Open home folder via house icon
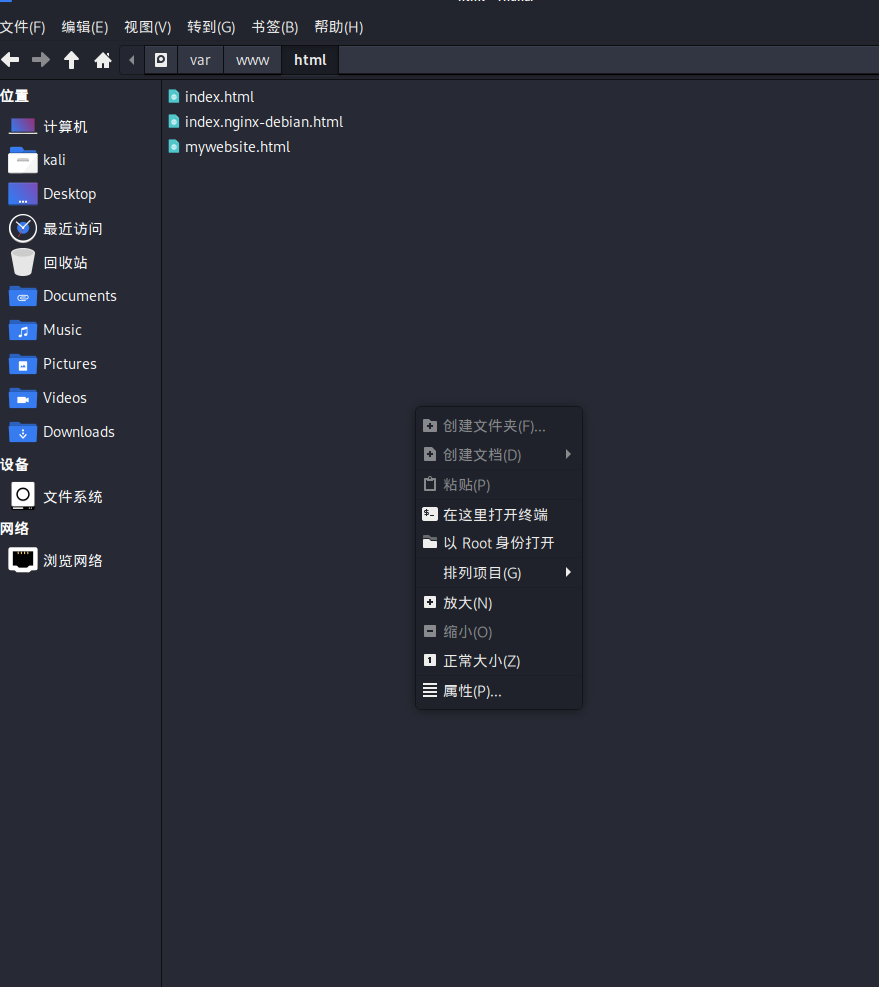The height and width of the screenshot is (987, 879). tap(103, 60)
